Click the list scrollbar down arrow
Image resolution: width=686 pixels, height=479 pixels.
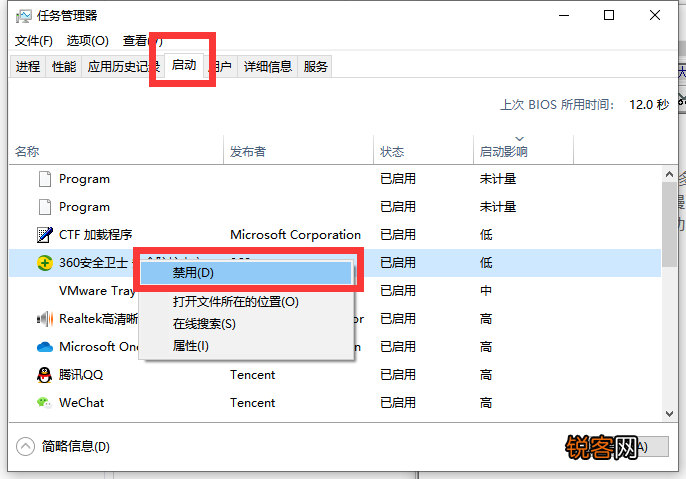pos(669,413)
